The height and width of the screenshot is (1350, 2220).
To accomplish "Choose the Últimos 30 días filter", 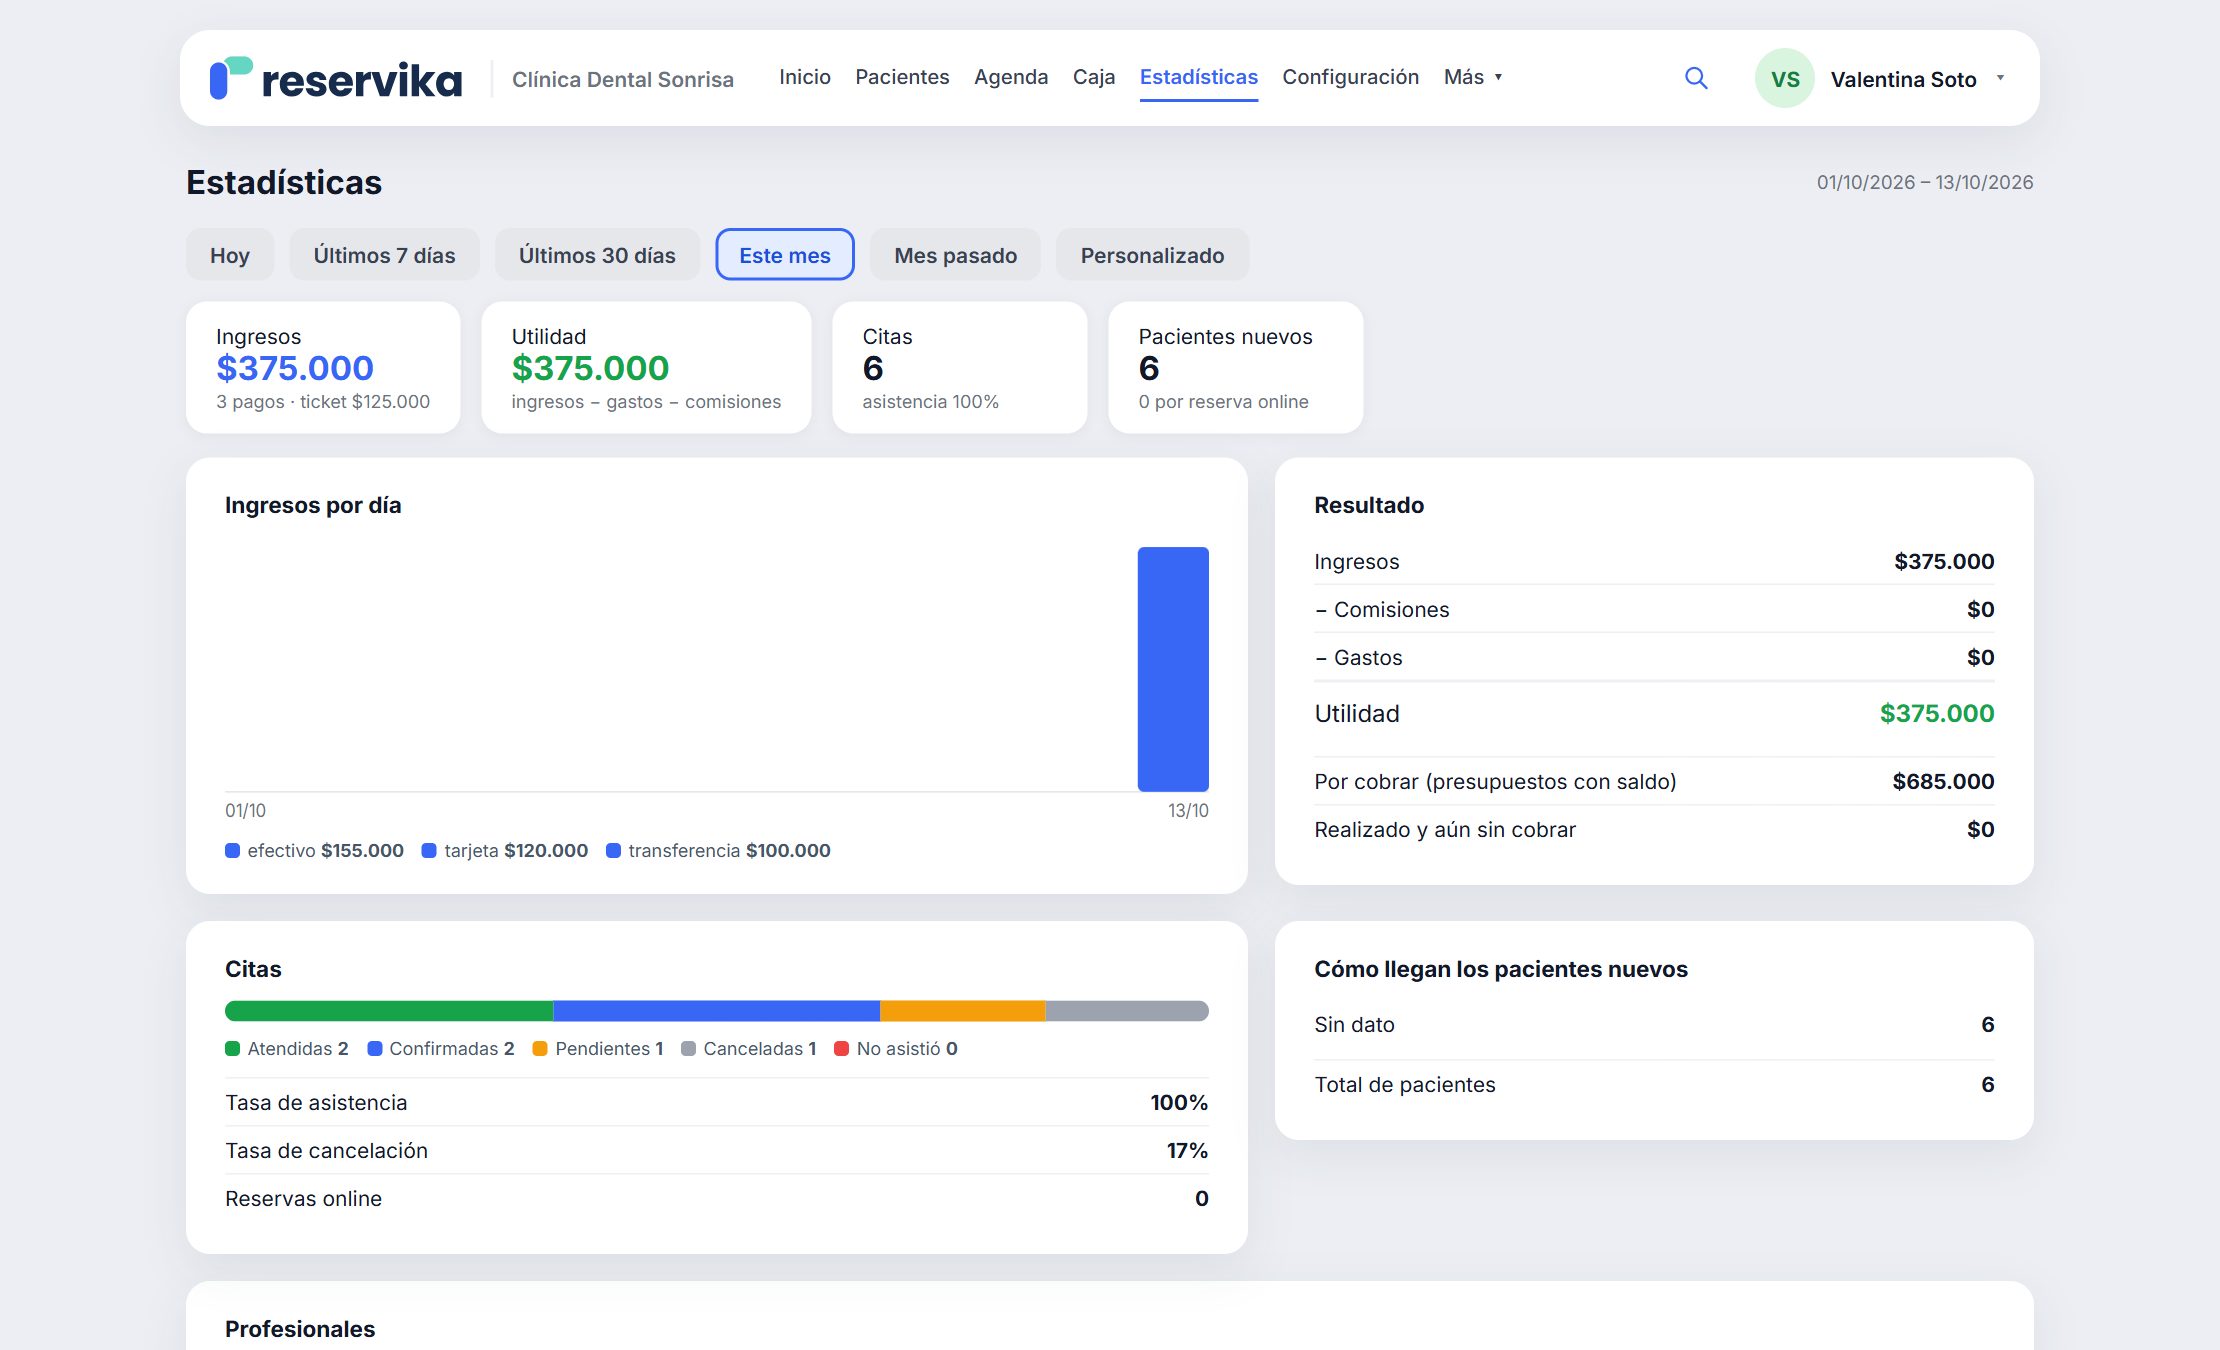I will pyautogui.click(x=597, y=255).
